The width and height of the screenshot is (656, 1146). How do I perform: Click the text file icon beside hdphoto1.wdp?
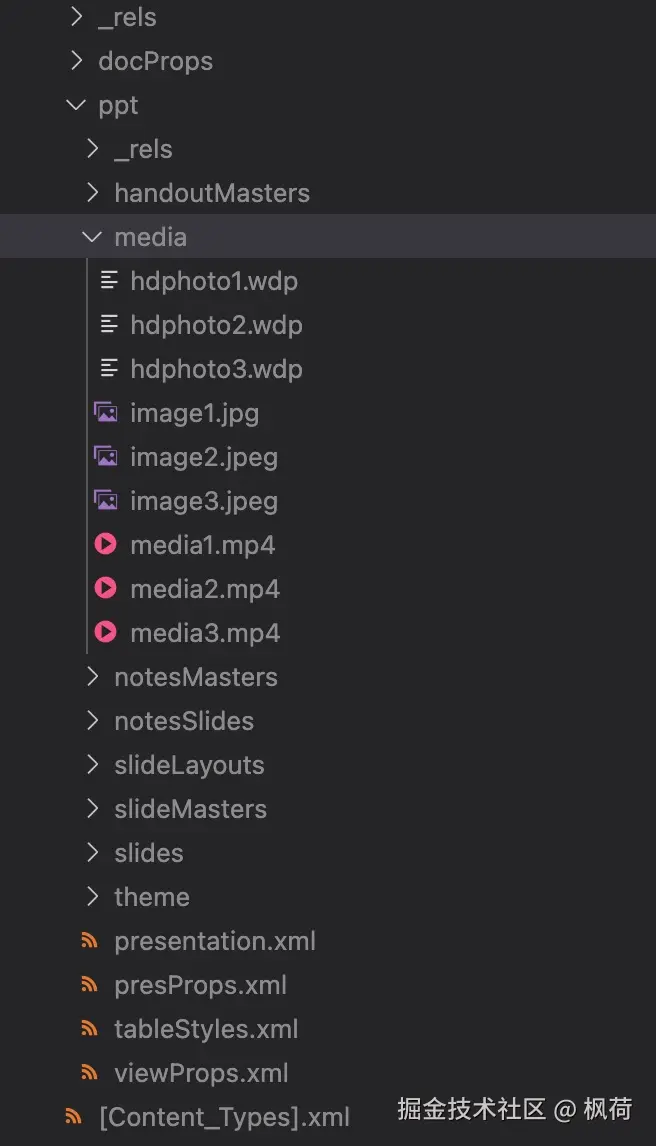(109, 281)
